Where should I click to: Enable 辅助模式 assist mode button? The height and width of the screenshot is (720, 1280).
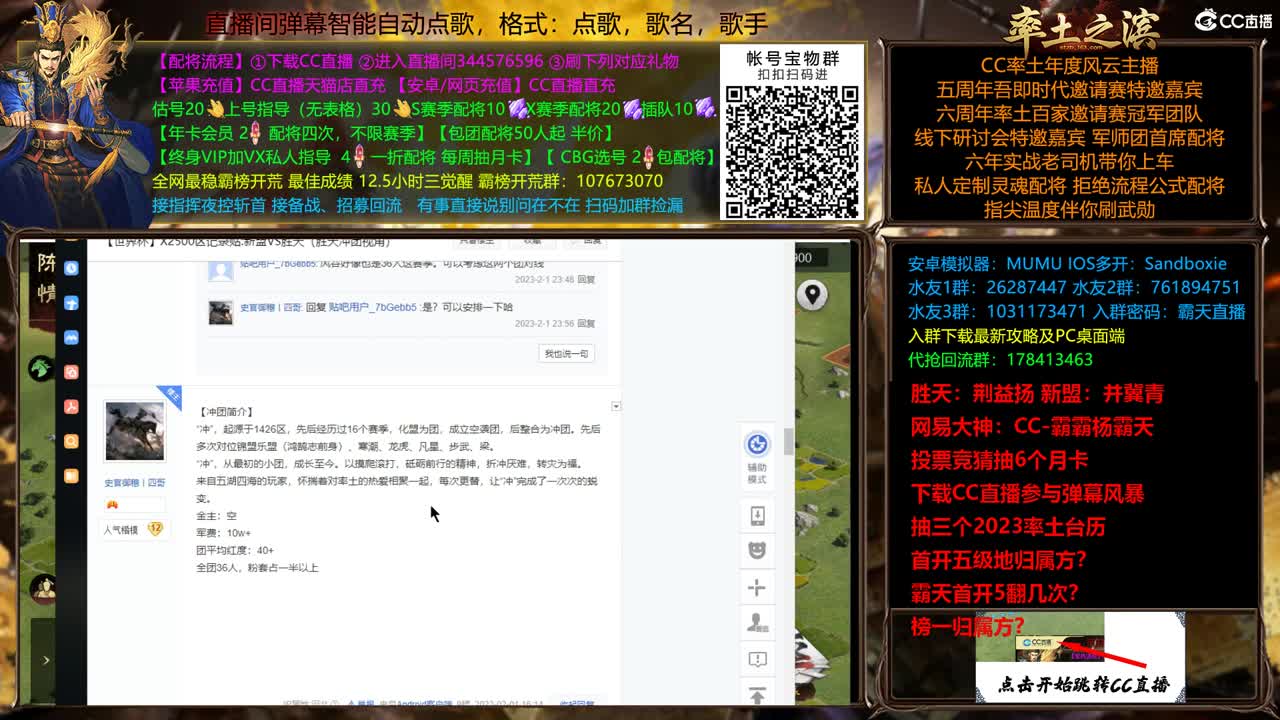(757, 457)
